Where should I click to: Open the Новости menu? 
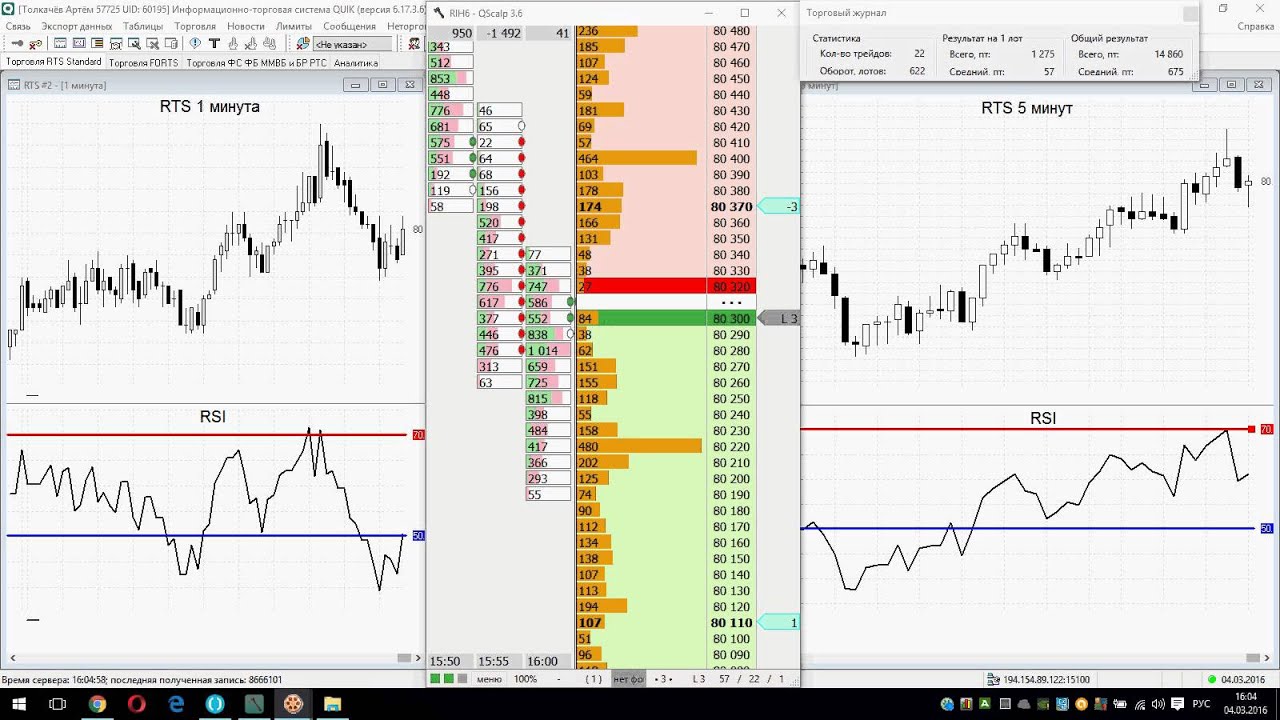click(x=246, y=26)
